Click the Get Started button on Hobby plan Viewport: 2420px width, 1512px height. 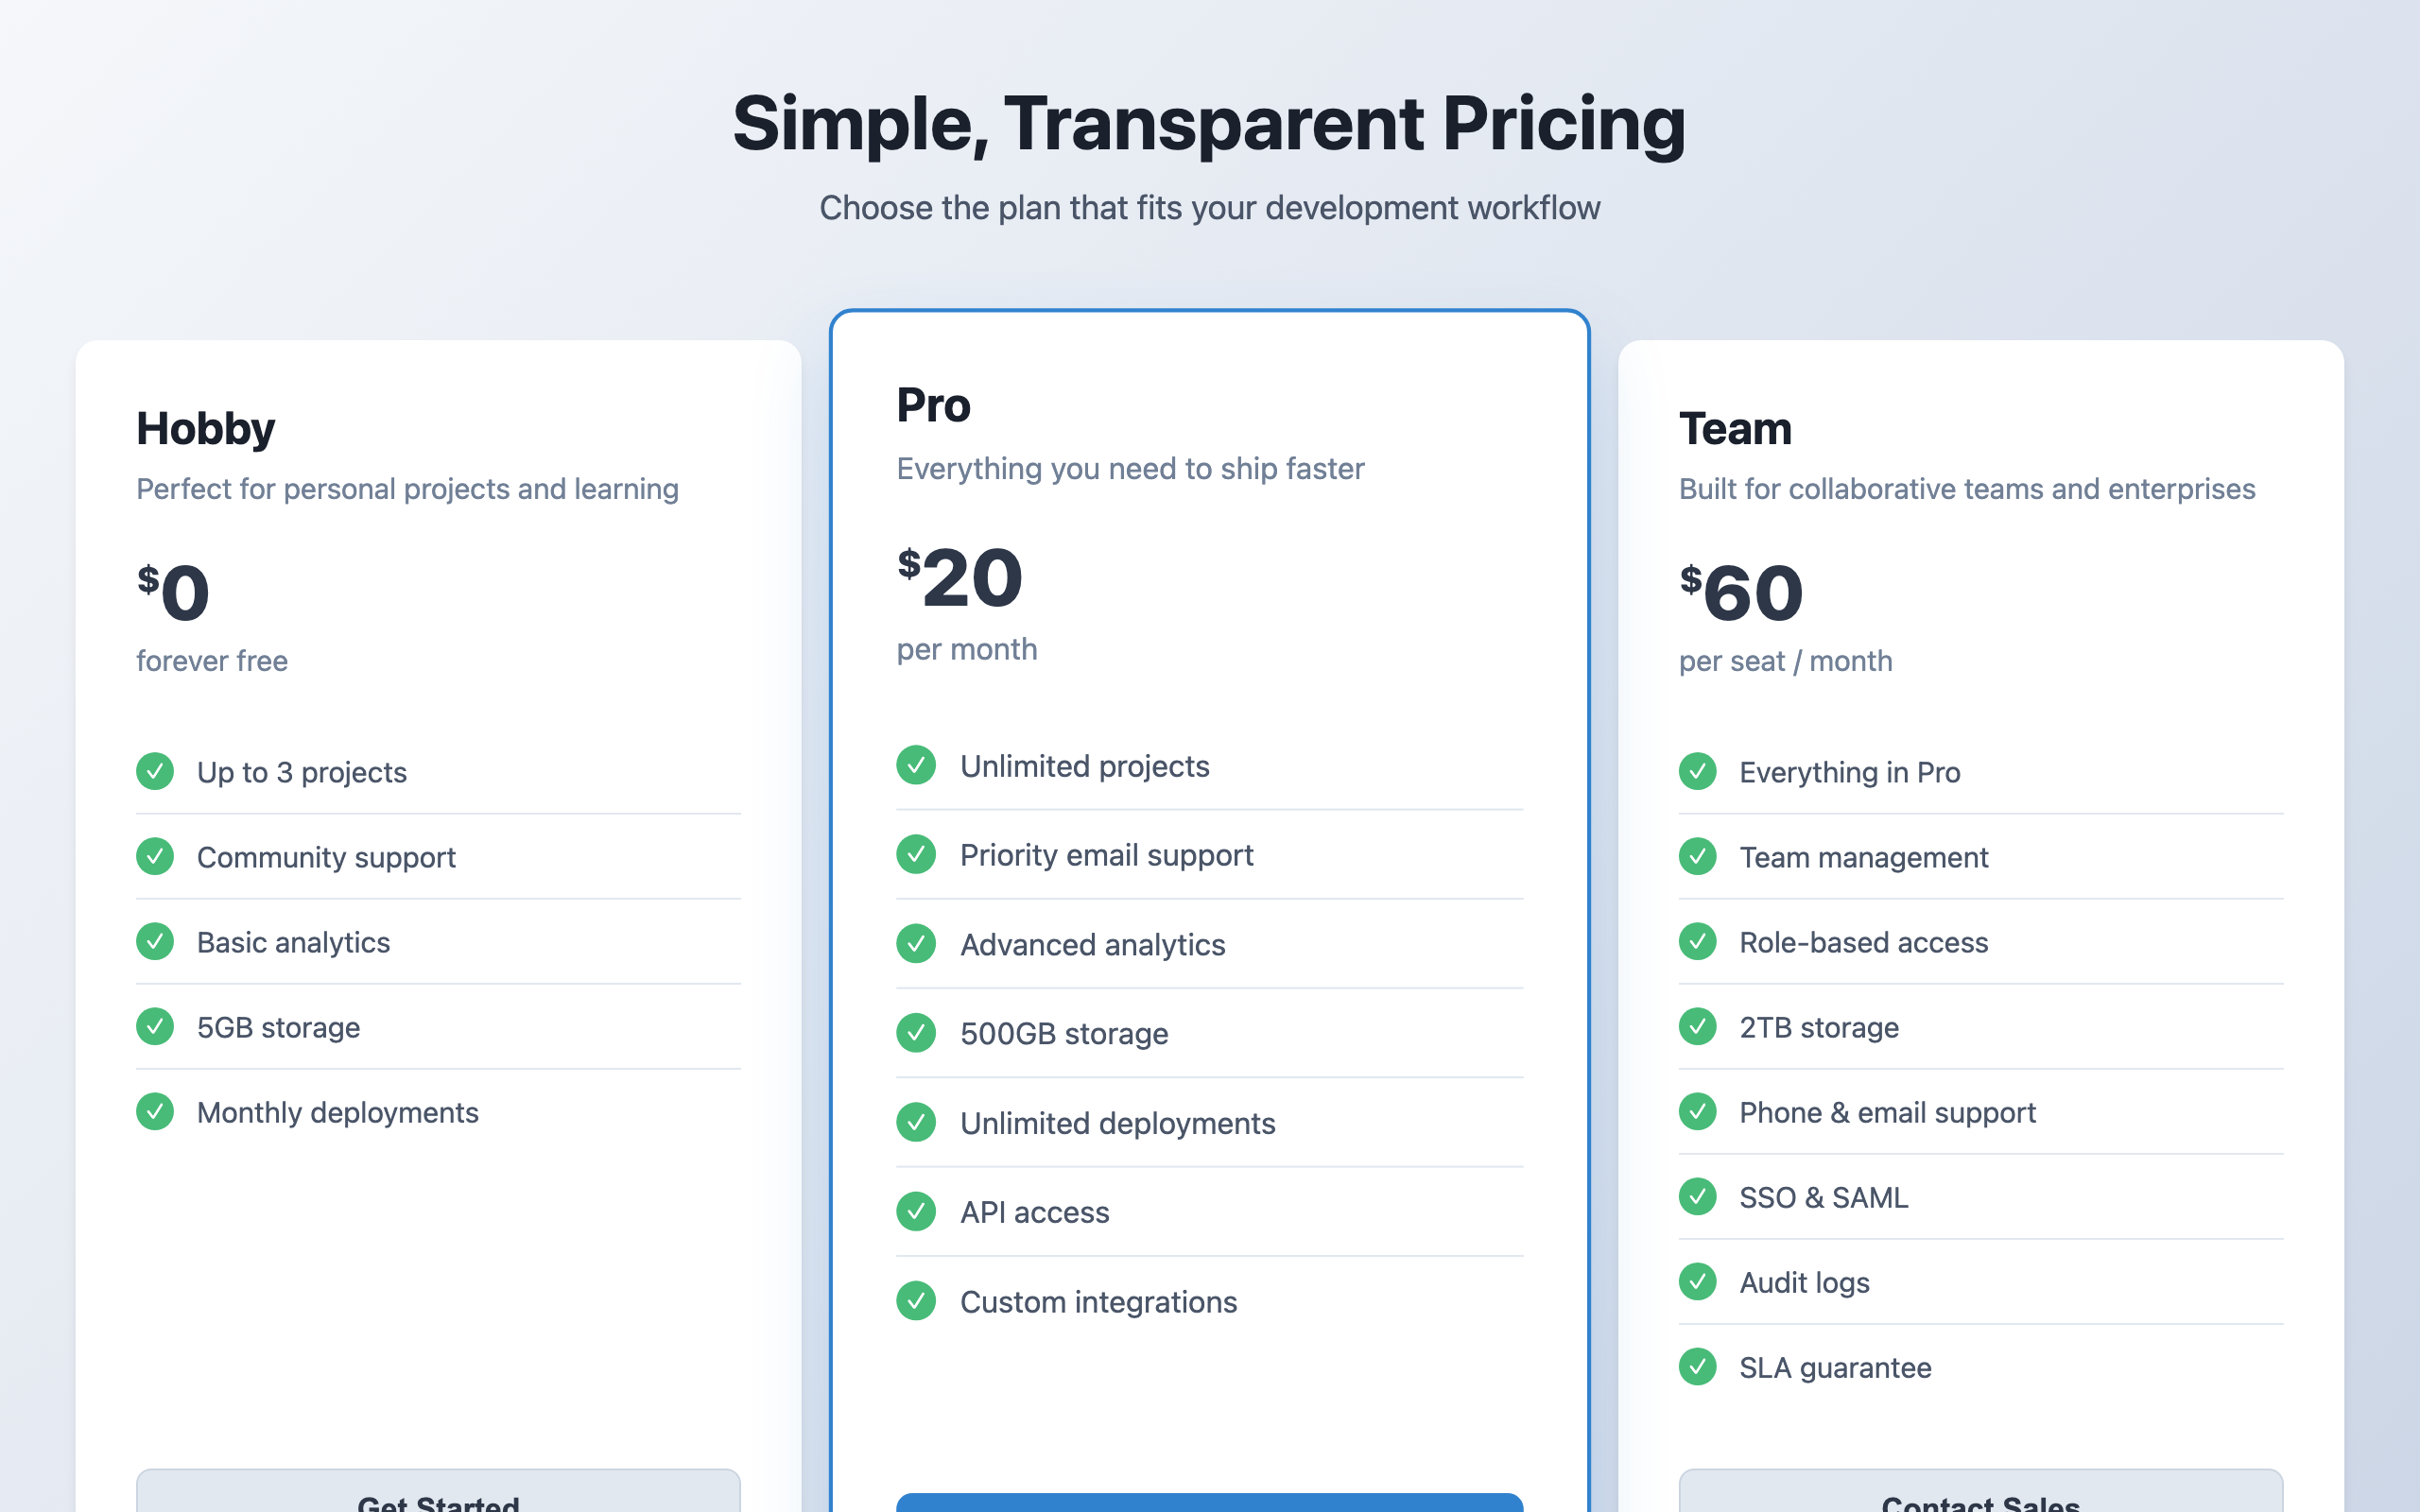pos(438,1492)
